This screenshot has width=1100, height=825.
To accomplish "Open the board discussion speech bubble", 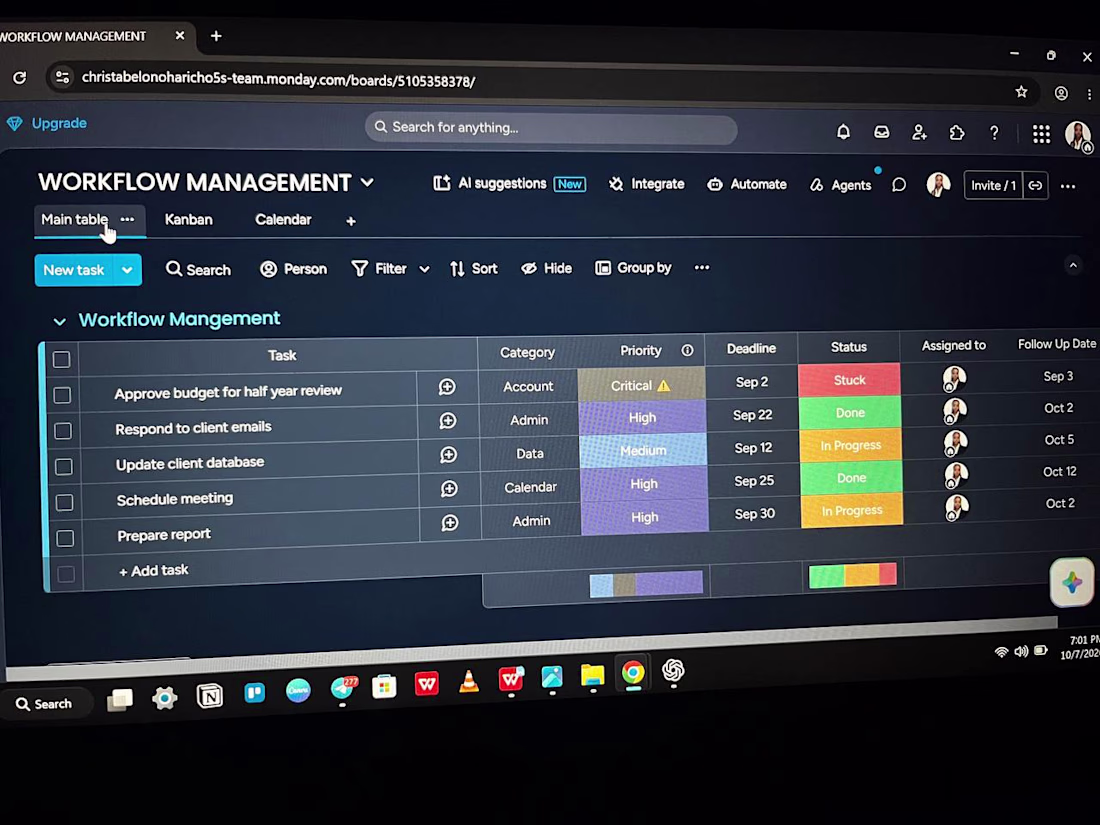I will tap(899, 185).
